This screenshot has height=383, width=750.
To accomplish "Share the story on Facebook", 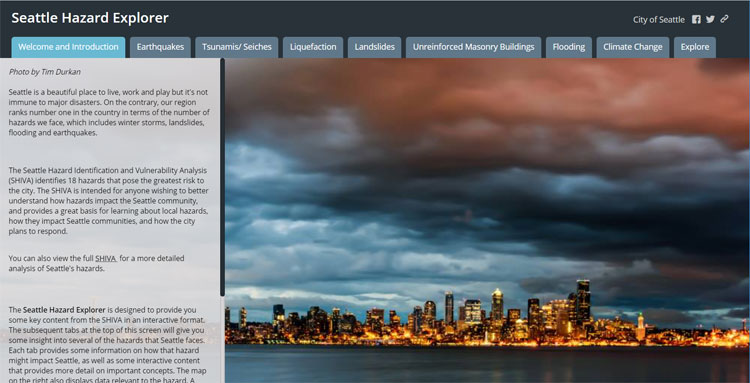I will (x=696, y=20).
